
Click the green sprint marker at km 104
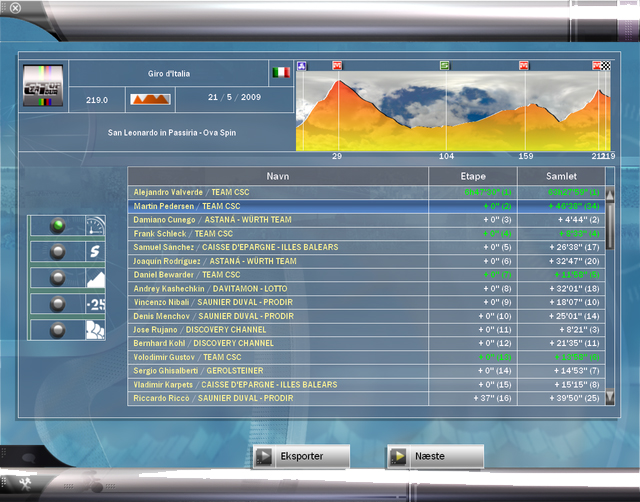[x=445, y=65]
